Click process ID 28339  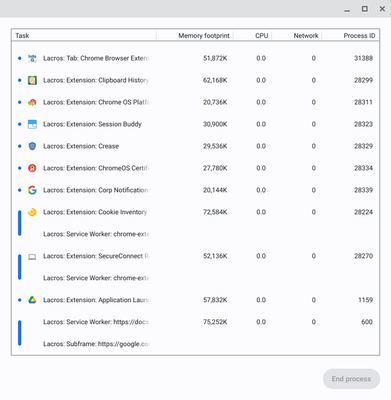pos(363,190)
